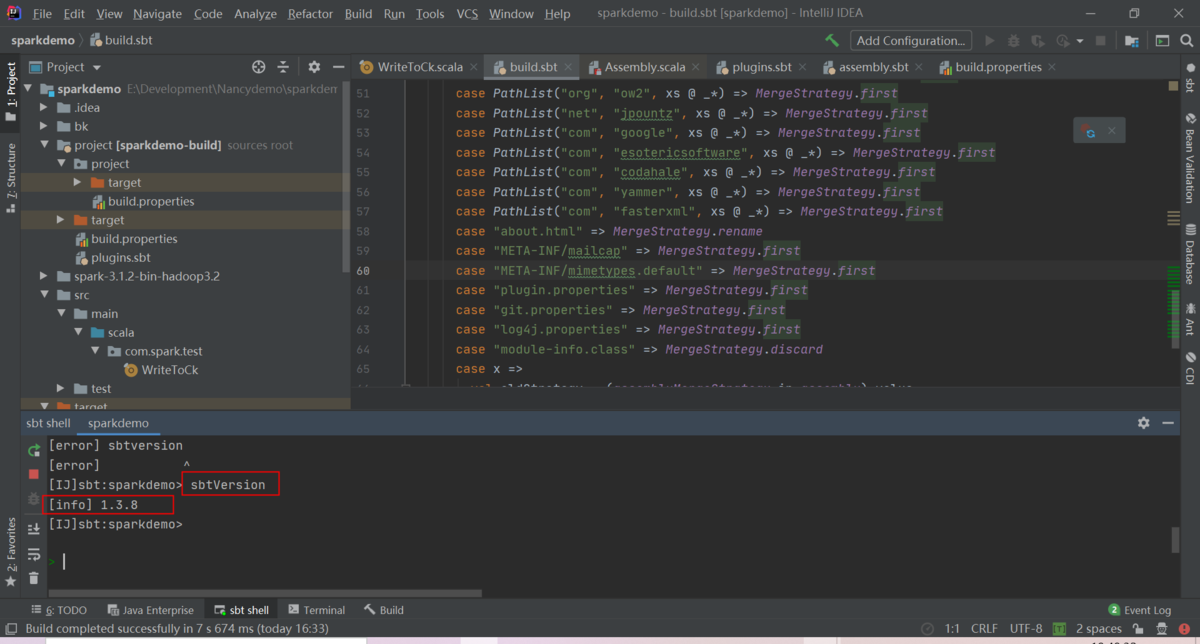Image resolution: width=1200 pixels, height=644 pixels.
Task: Open the VCS menu
Action: (x=467, y=14)
